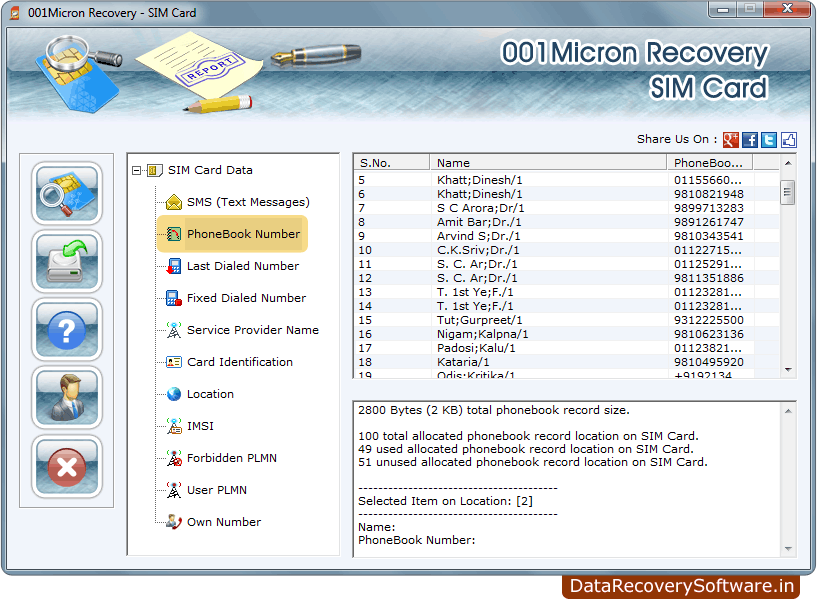817x599 pixels.
Task: Minimize the 001Micron Recovery window
Action: tap(723, 9)
